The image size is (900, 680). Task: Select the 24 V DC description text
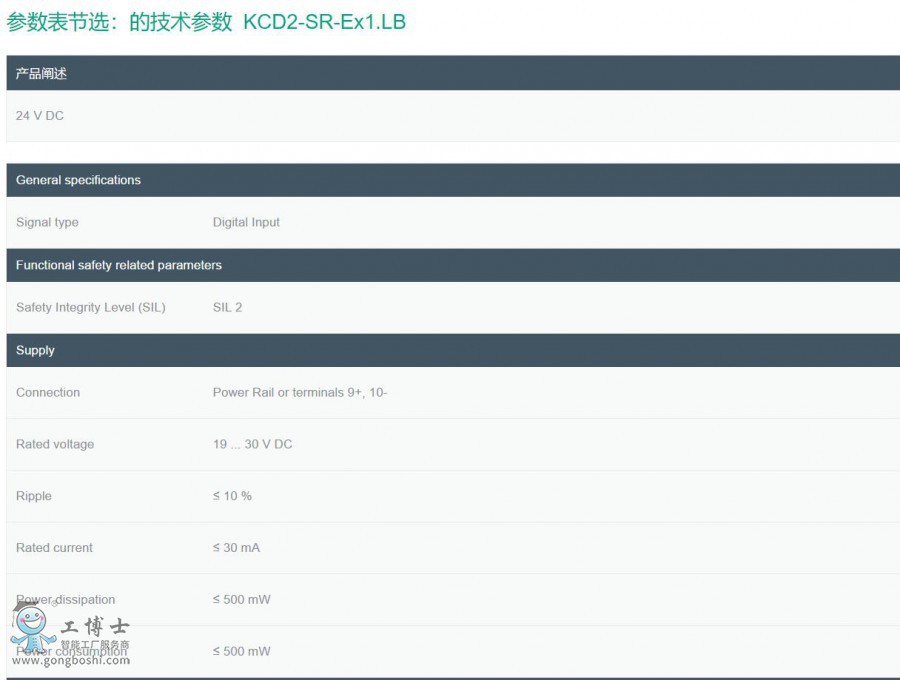[40, 115]
